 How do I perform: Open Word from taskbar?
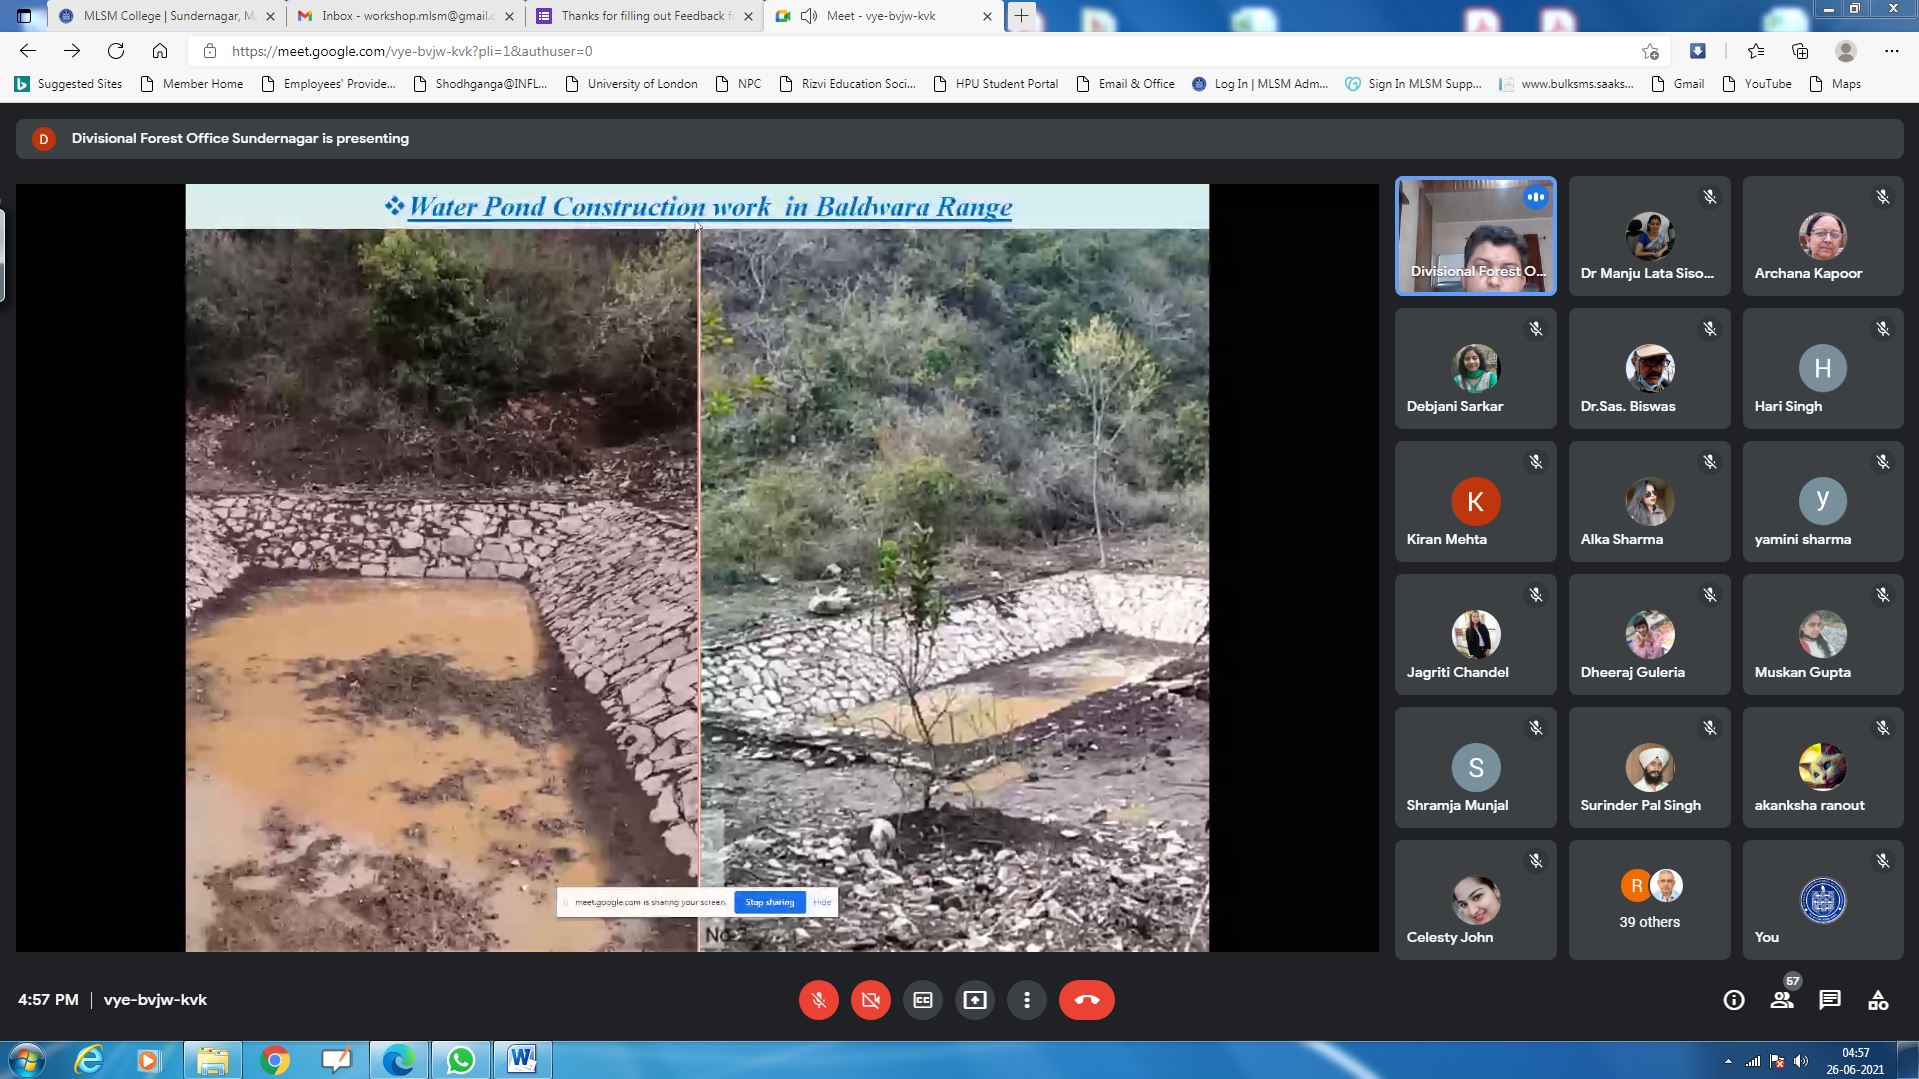(522, 1060)
